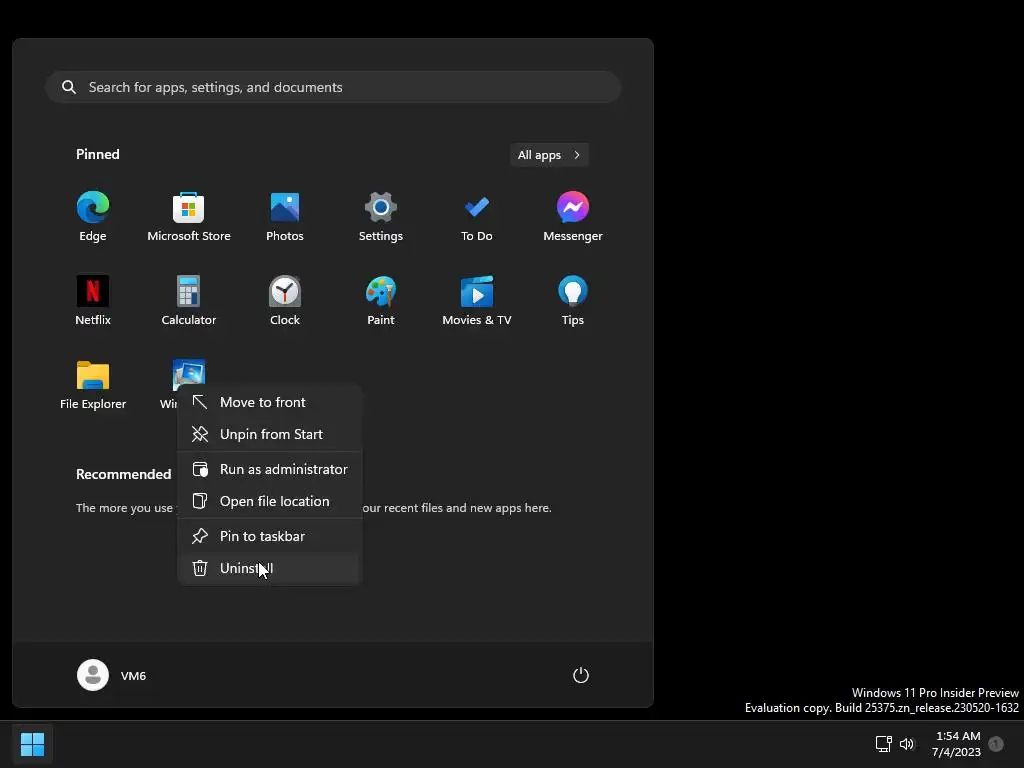Choose Move to front in context menu
This screenshot has width=1024, height=768.
click(269, 402)
